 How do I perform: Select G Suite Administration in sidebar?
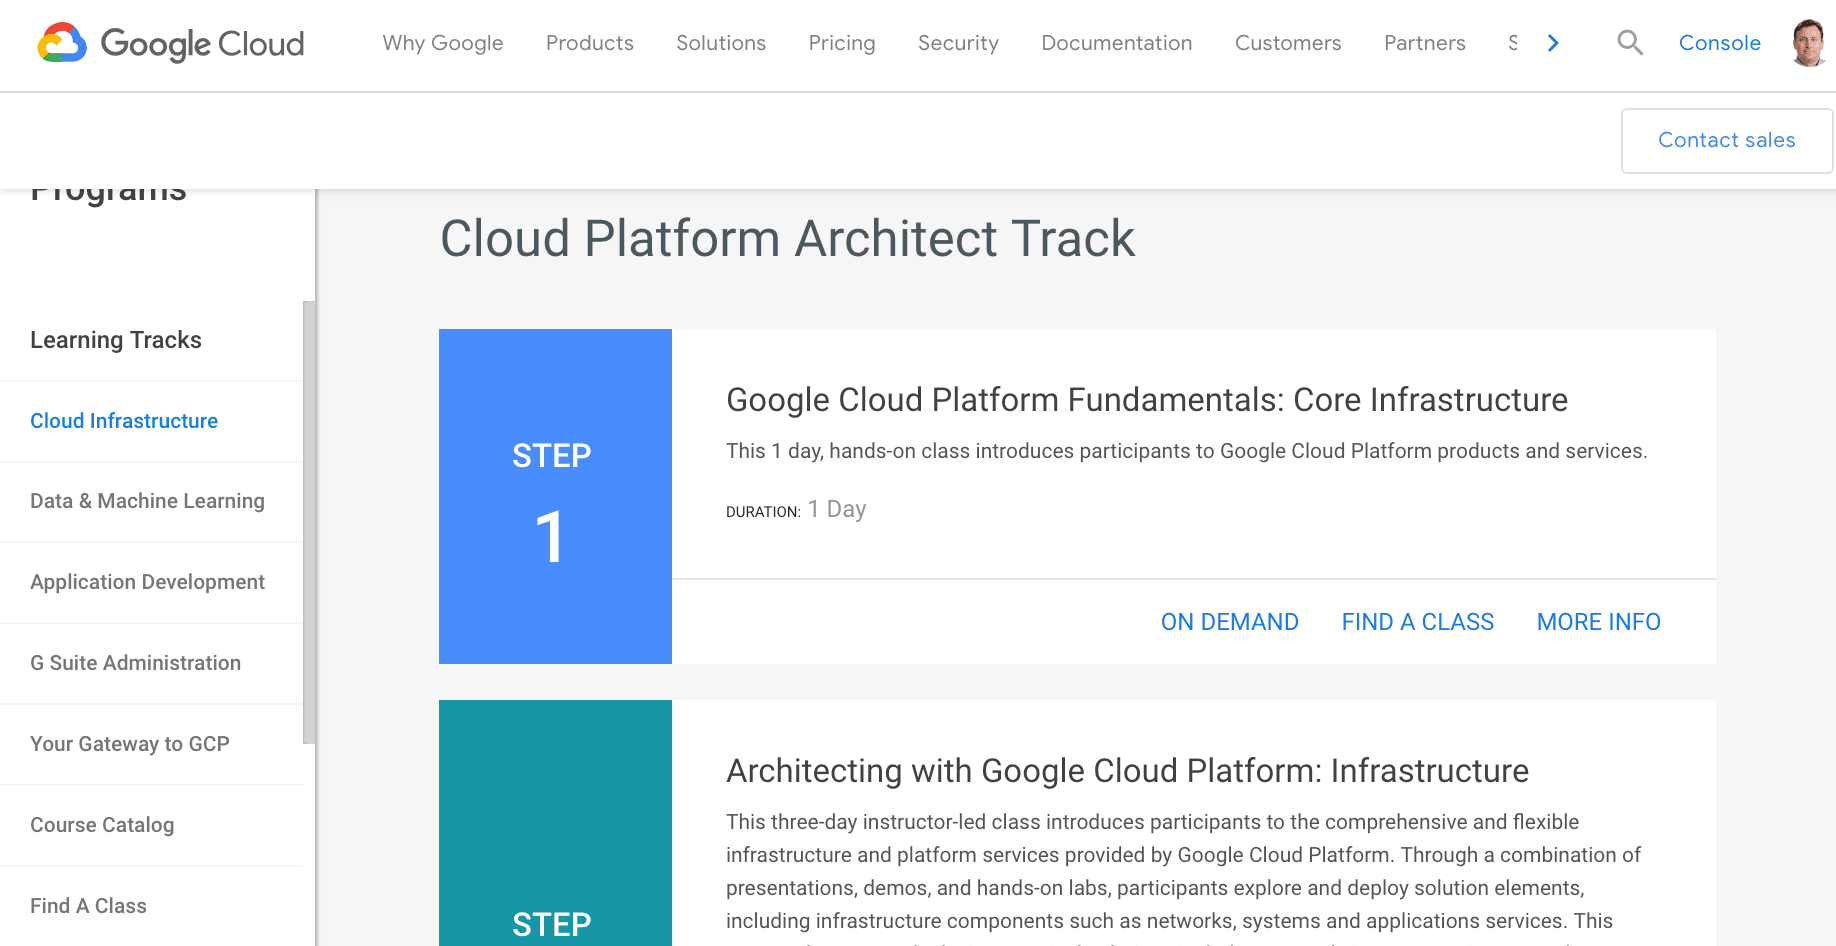point(135,663)
